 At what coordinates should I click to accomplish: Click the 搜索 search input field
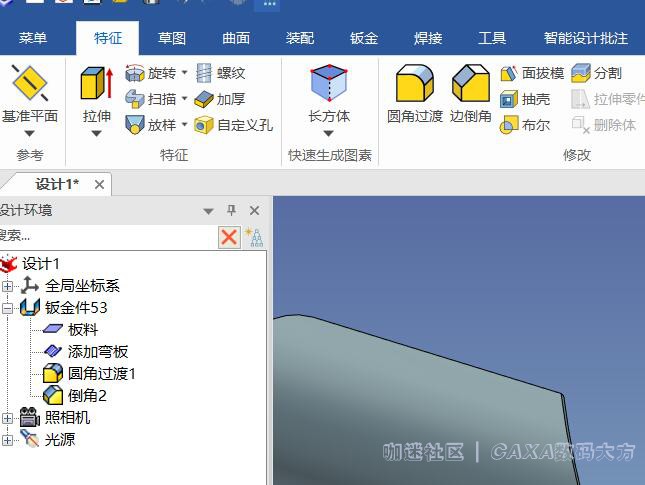coord(108,237)
